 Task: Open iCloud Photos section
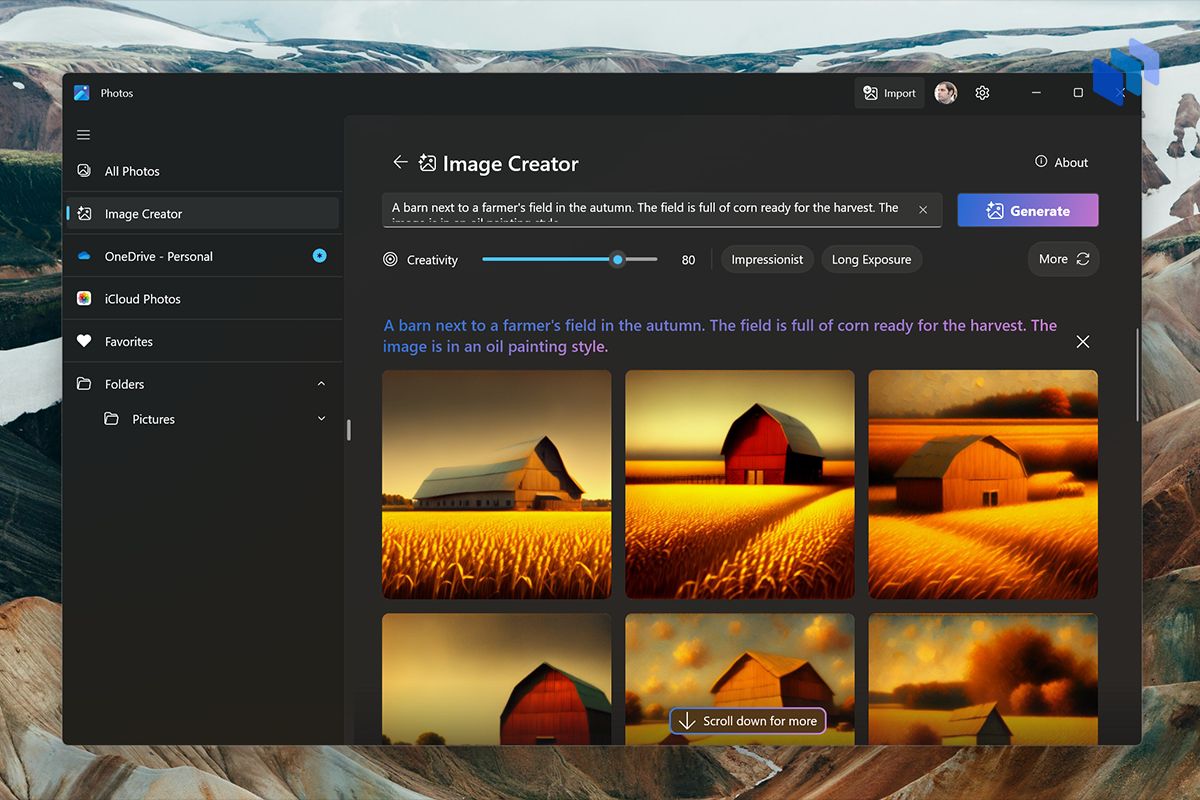click(x=203, y=299)
